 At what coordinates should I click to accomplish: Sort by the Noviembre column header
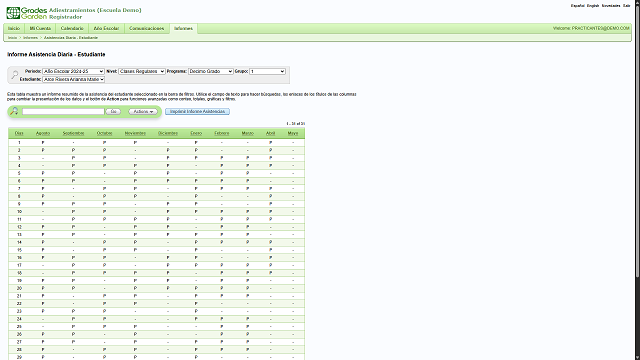tap(135, 133)
